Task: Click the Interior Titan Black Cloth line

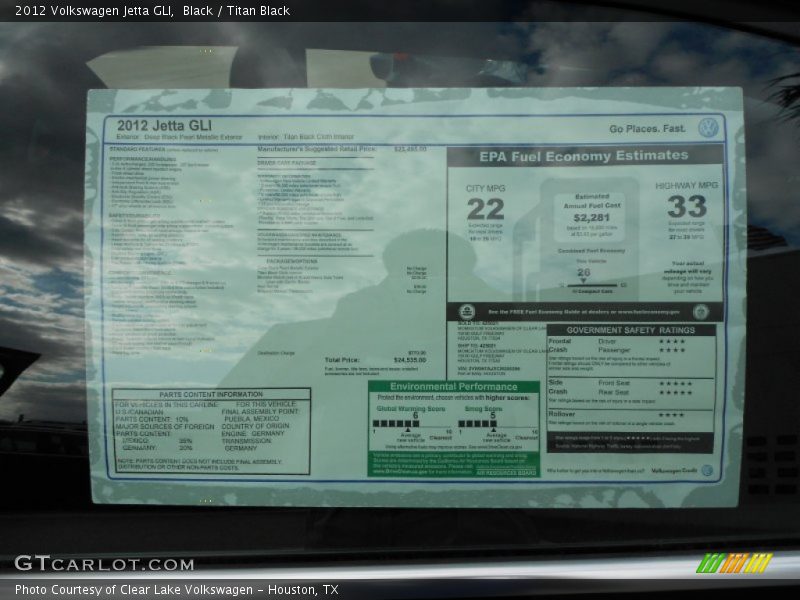Action: [306, 137]
